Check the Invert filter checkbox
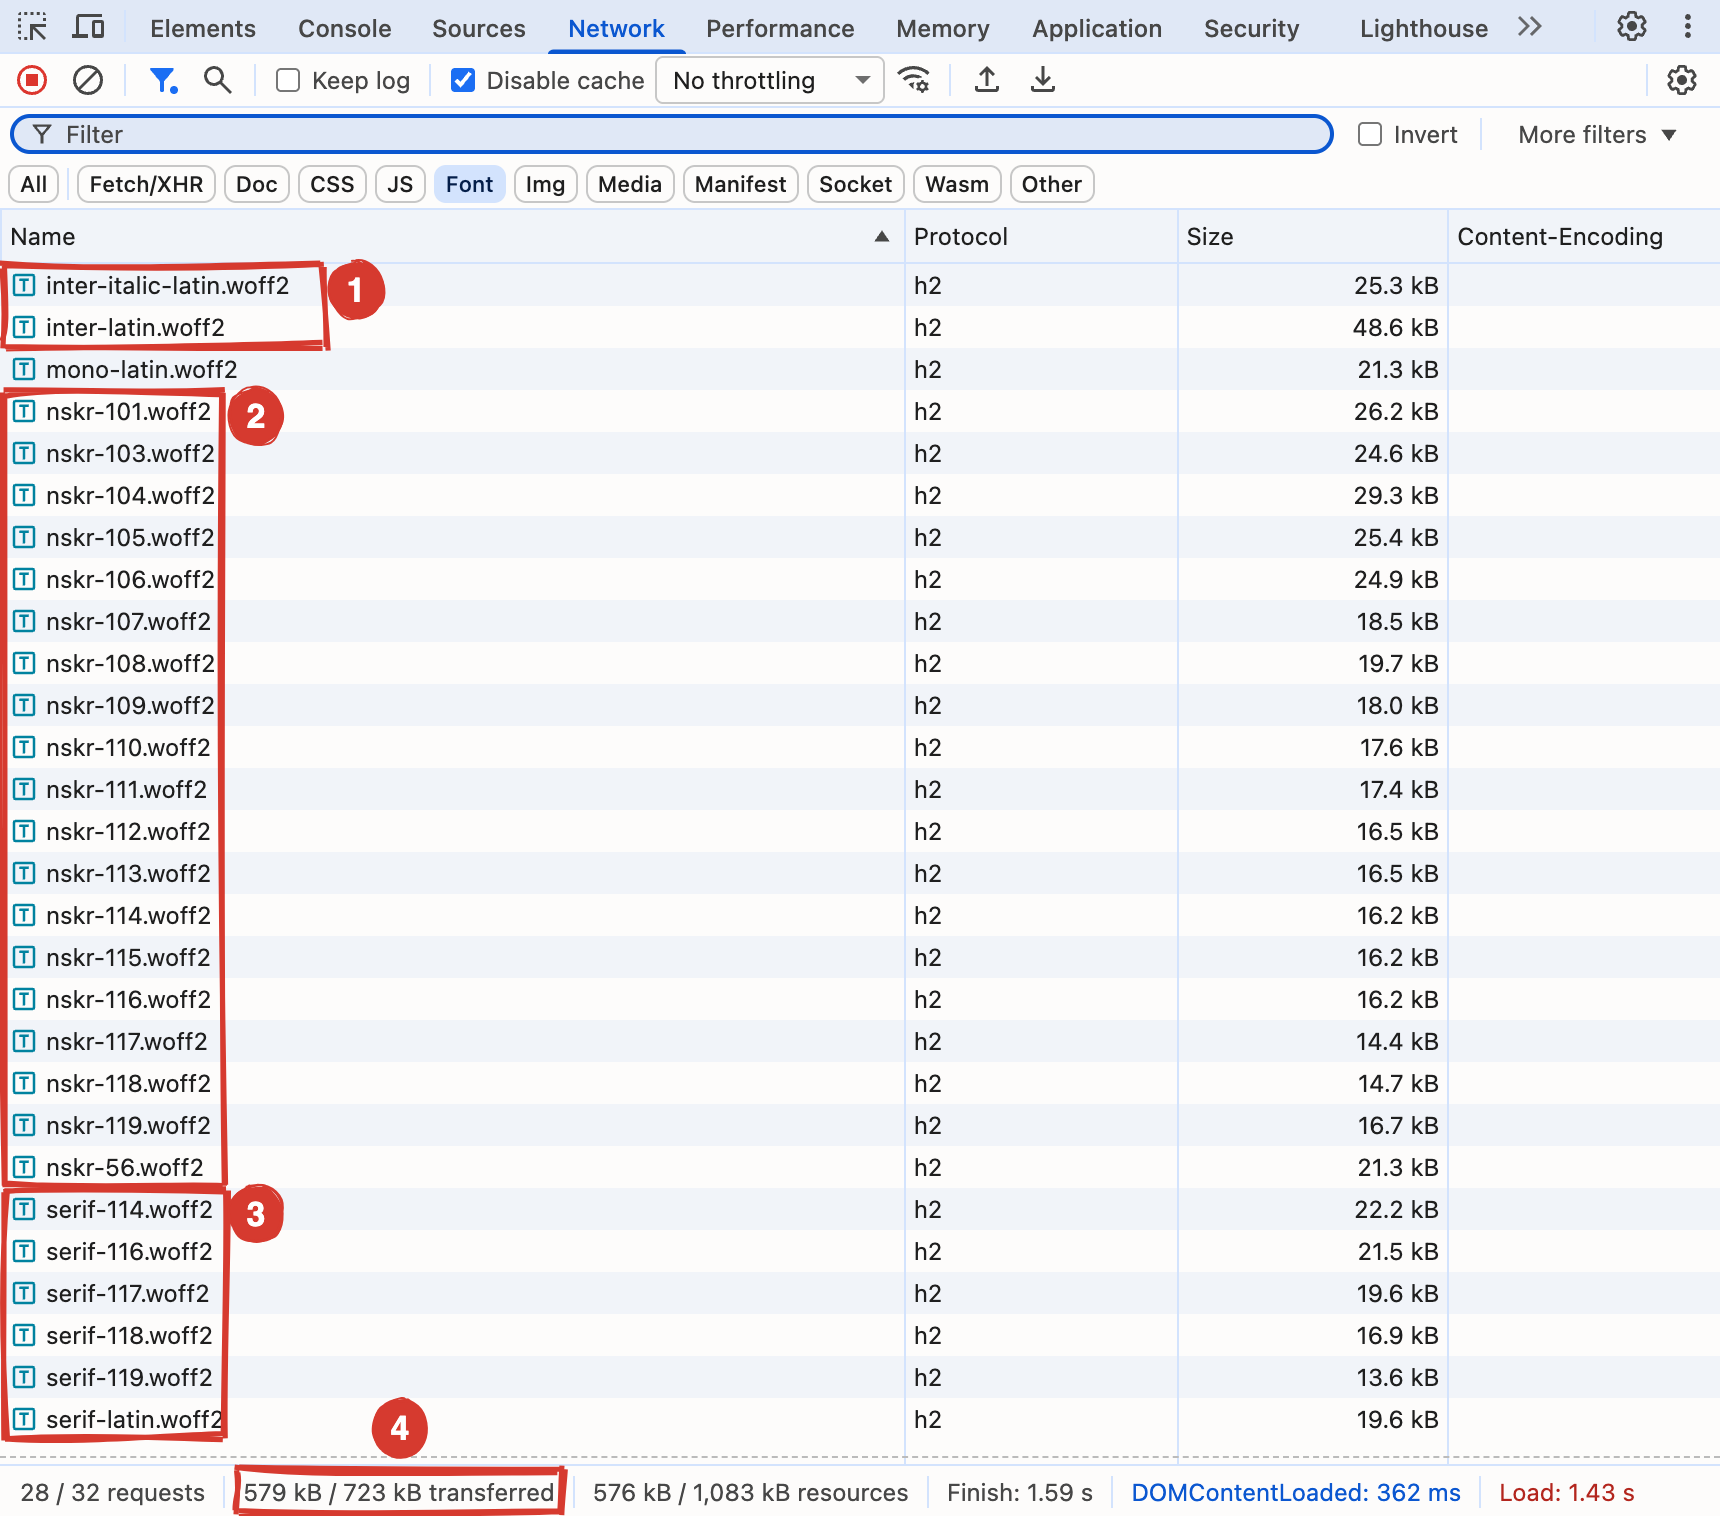1720x1516 pixels. point(1370,134)
